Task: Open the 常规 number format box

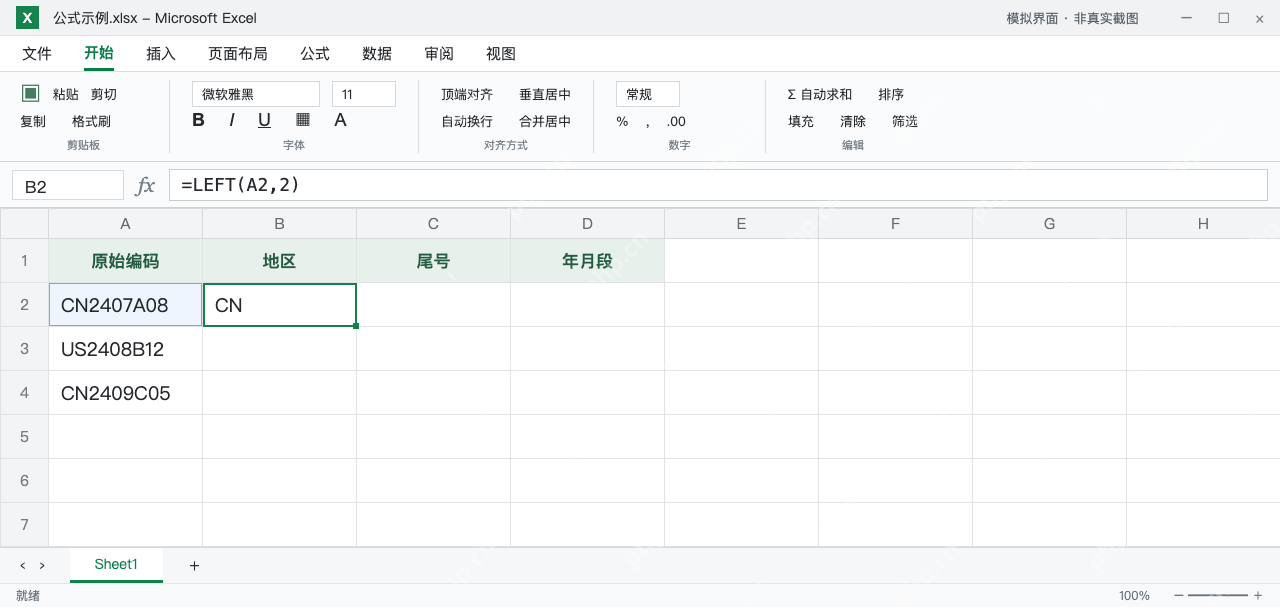Action: tap(648, 94)
